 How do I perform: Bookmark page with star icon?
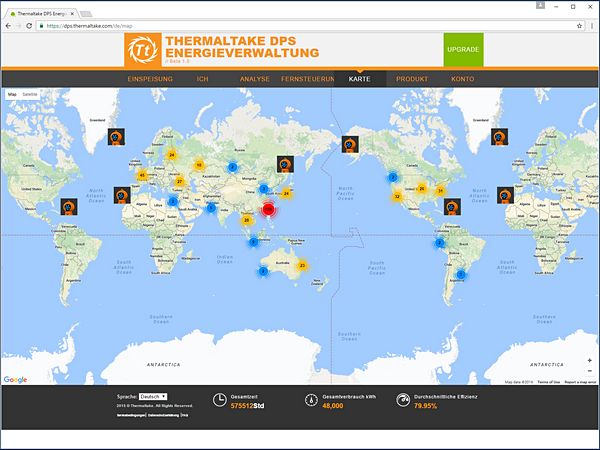[x=579, y=26]
